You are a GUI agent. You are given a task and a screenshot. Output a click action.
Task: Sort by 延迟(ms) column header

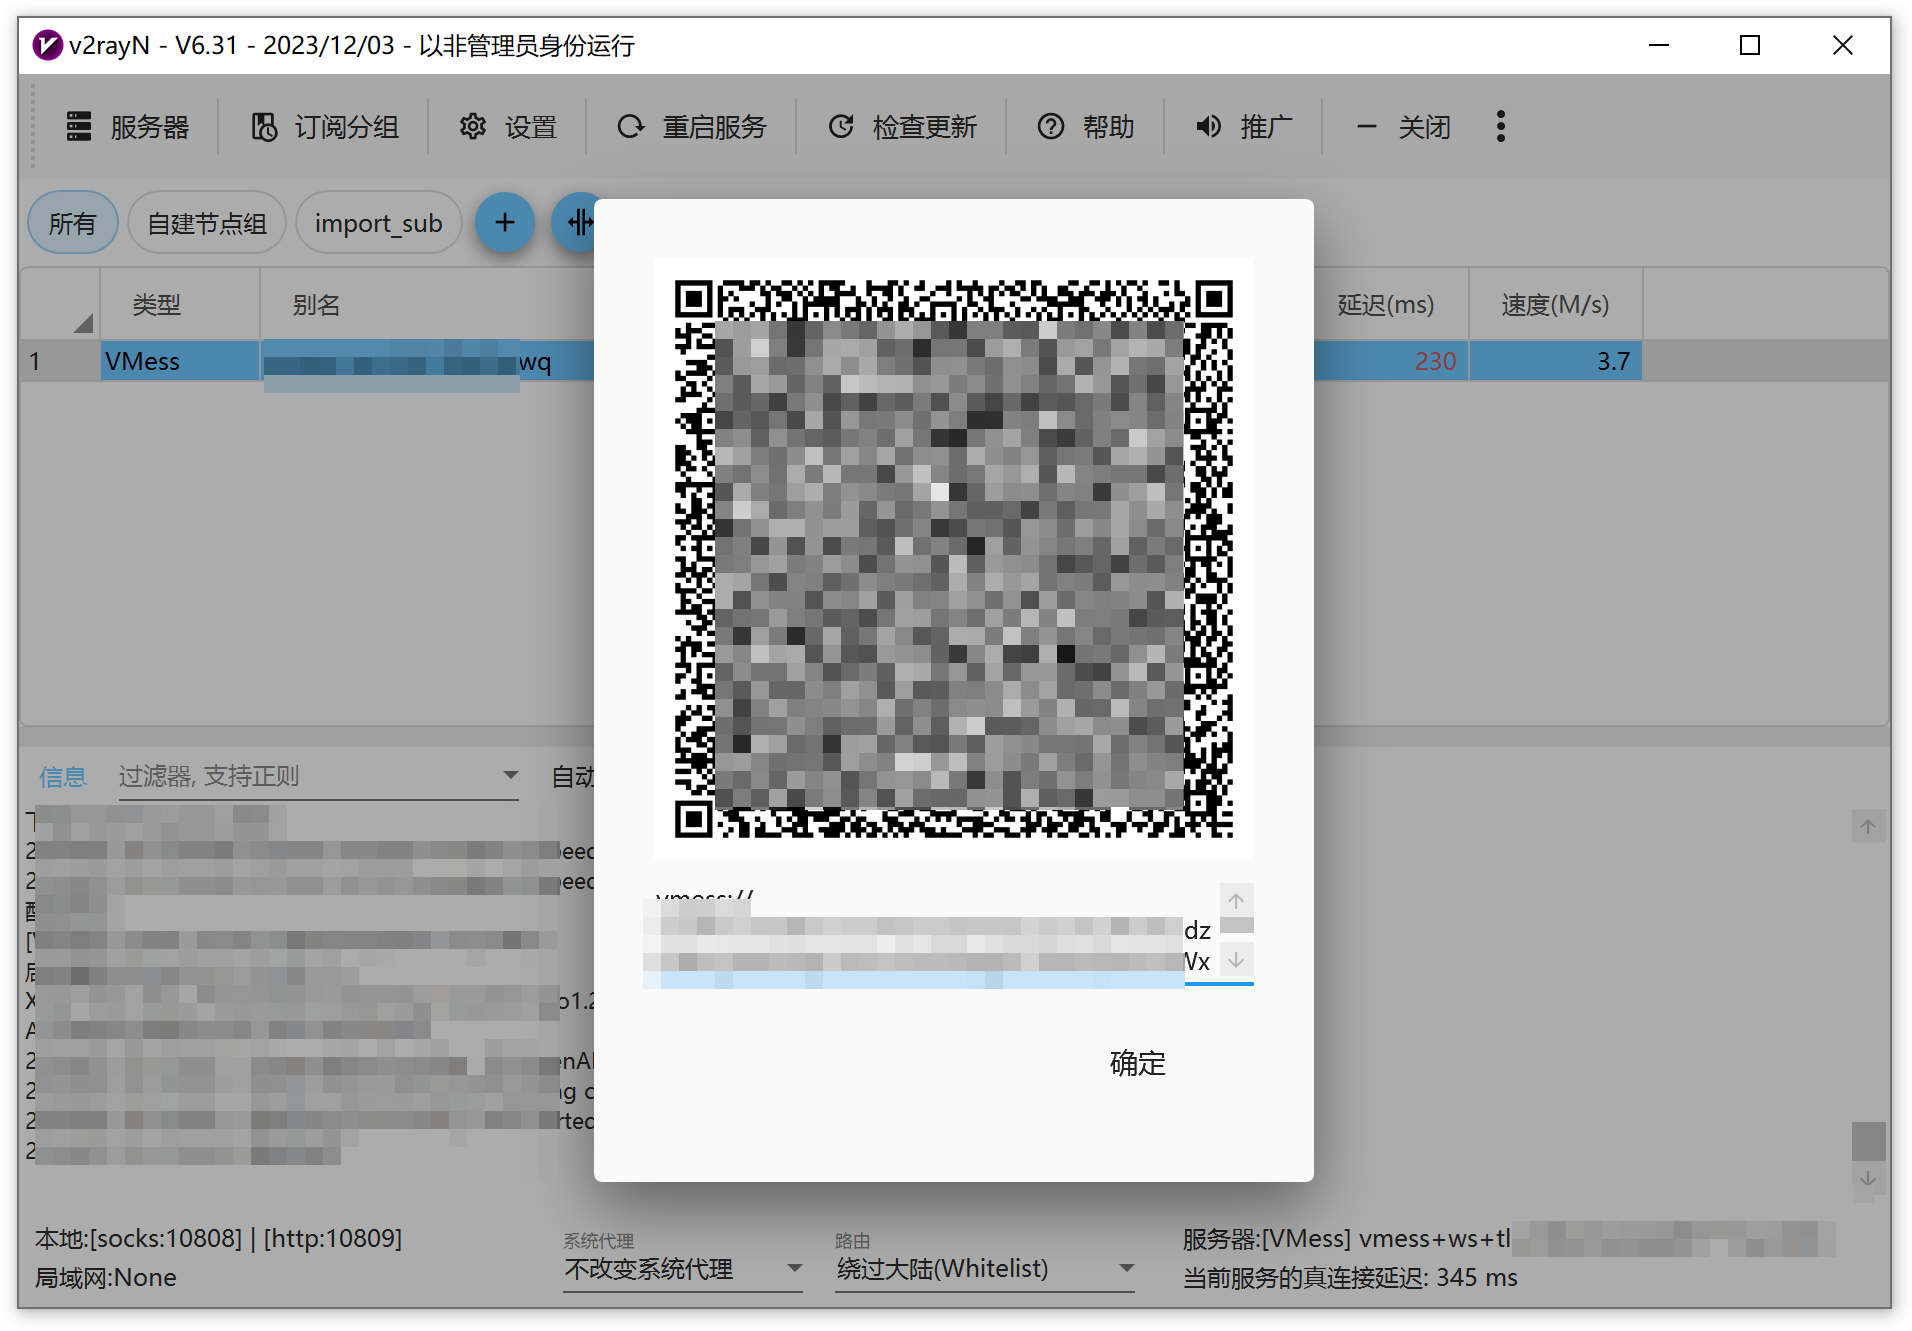point(1385,305)
